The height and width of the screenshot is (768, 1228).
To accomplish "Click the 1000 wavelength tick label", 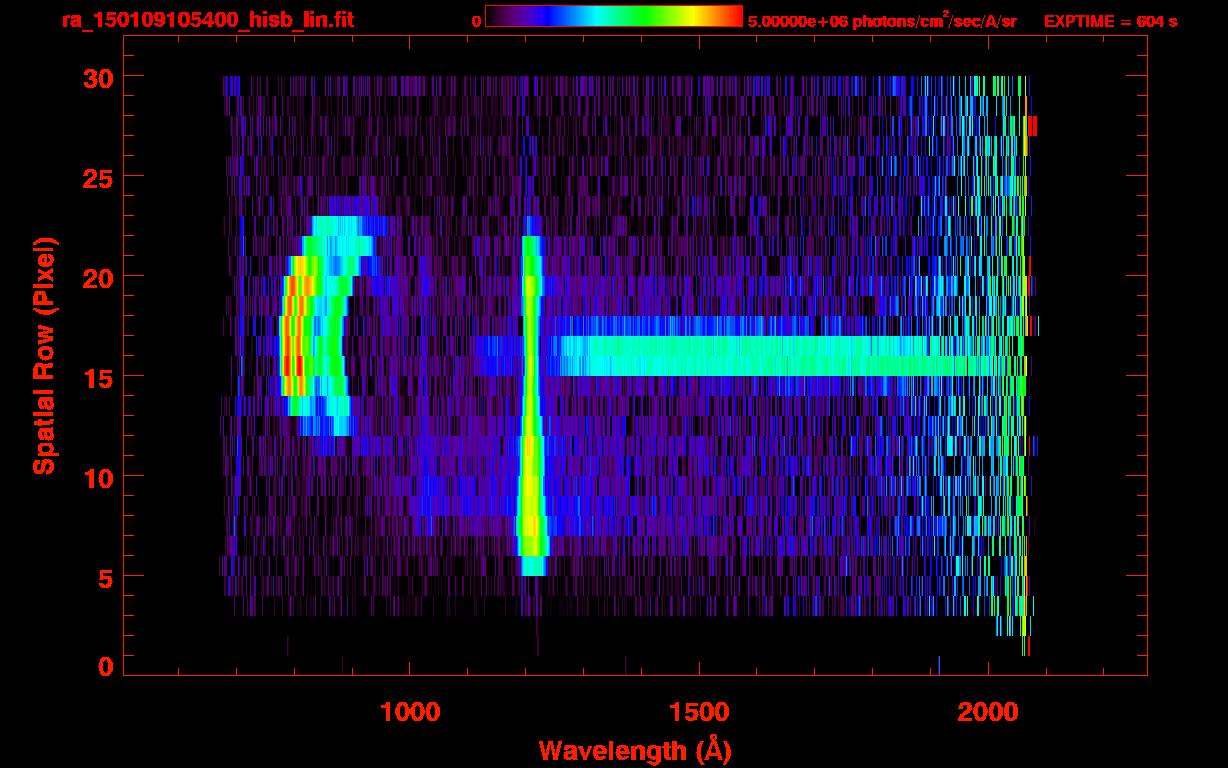I will point(410,711).
